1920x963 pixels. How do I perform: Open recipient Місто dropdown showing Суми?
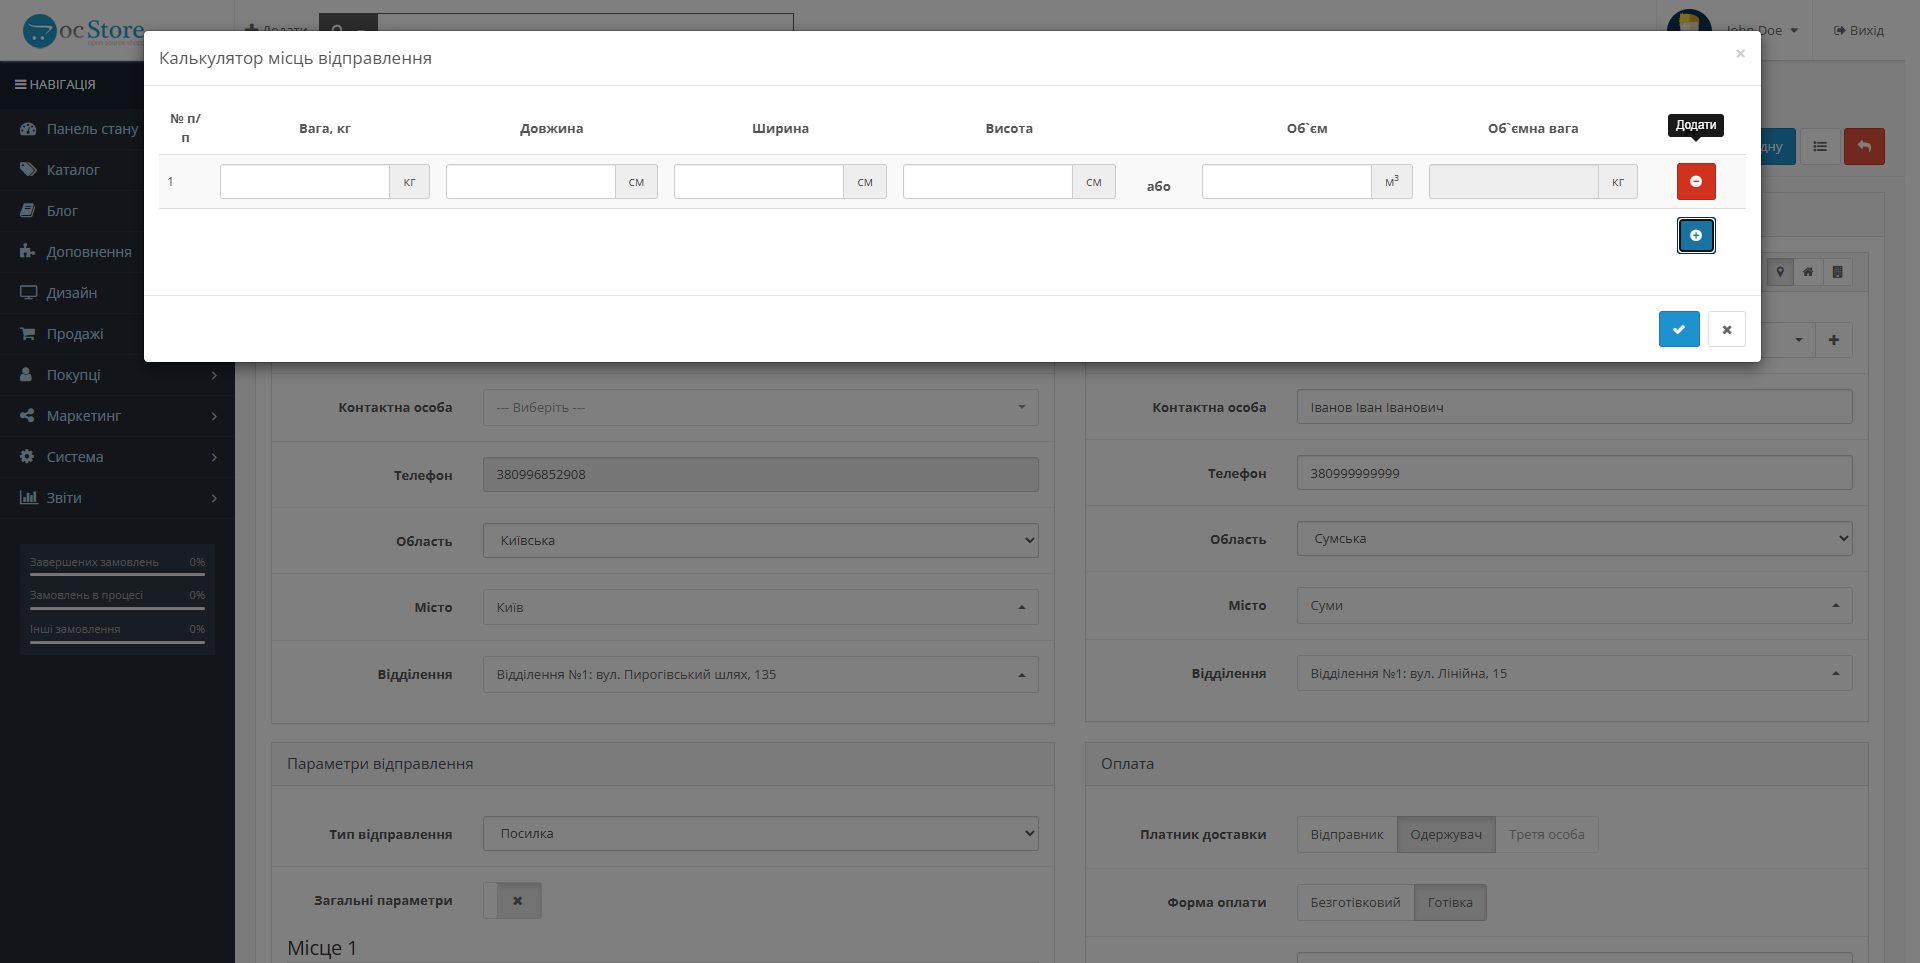coord(1575,605)
